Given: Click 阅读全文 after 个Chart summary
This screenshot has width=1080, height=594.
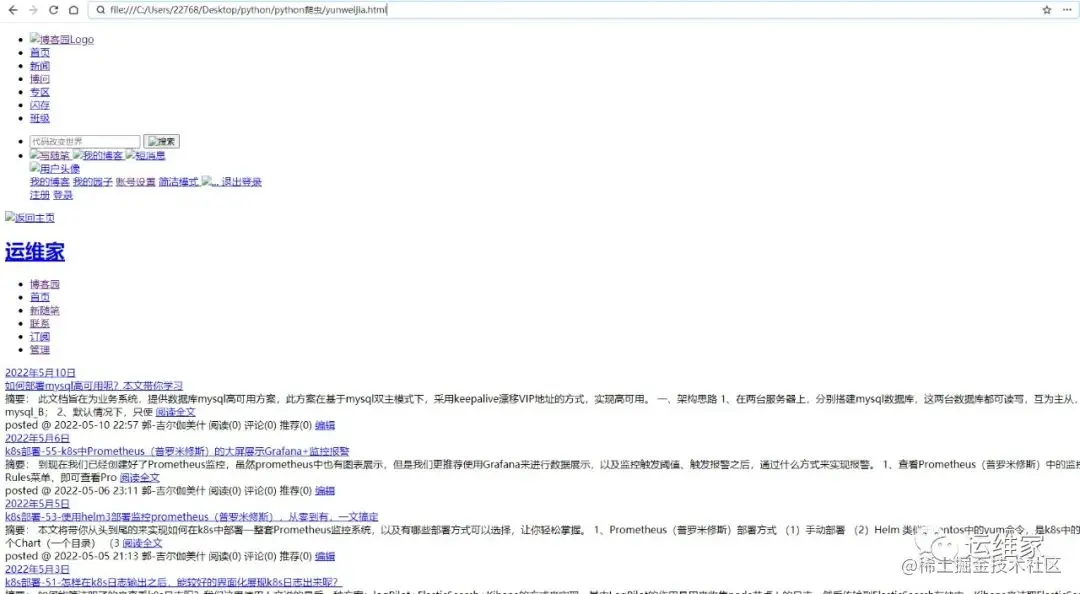Looking at the screenshot, I should (x=142, y=543).
